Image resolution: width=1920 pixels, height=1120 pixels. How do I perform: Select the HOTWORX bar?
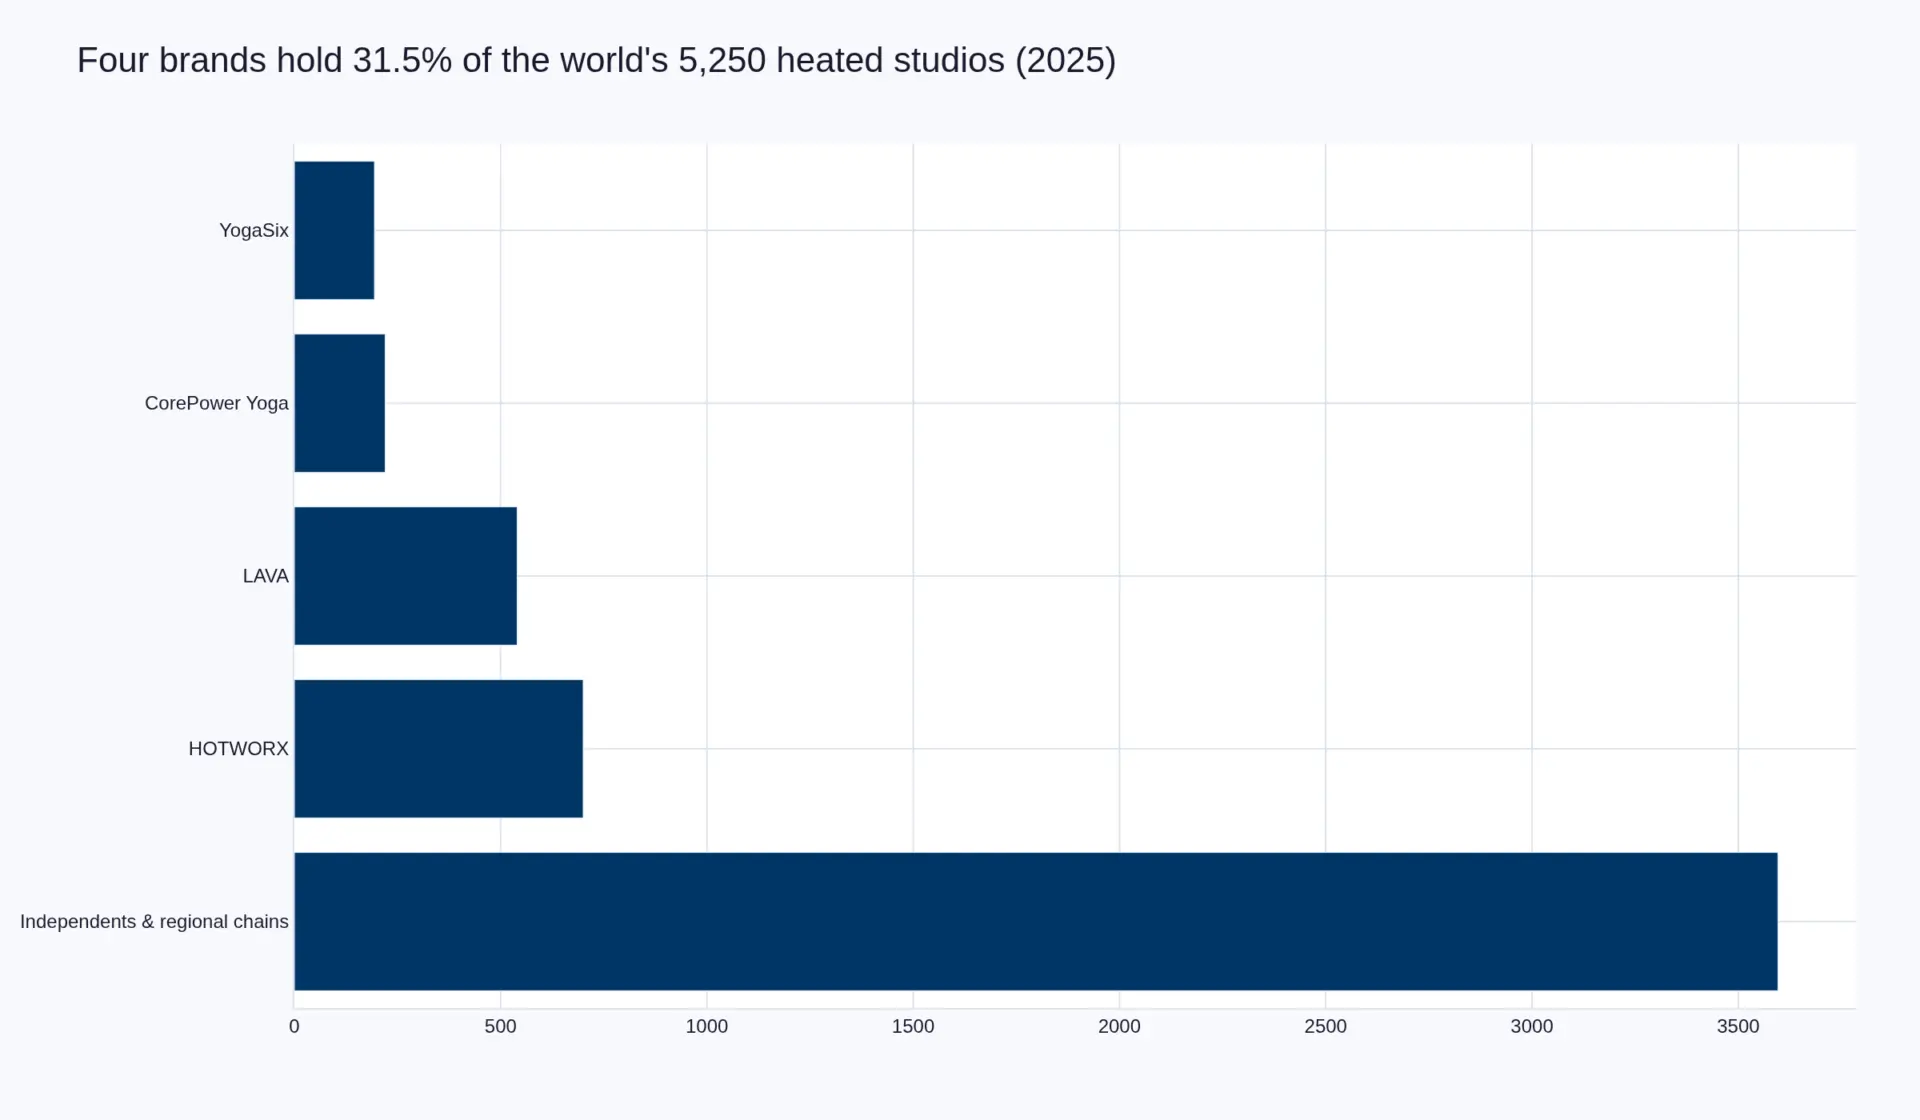(438, 749)
